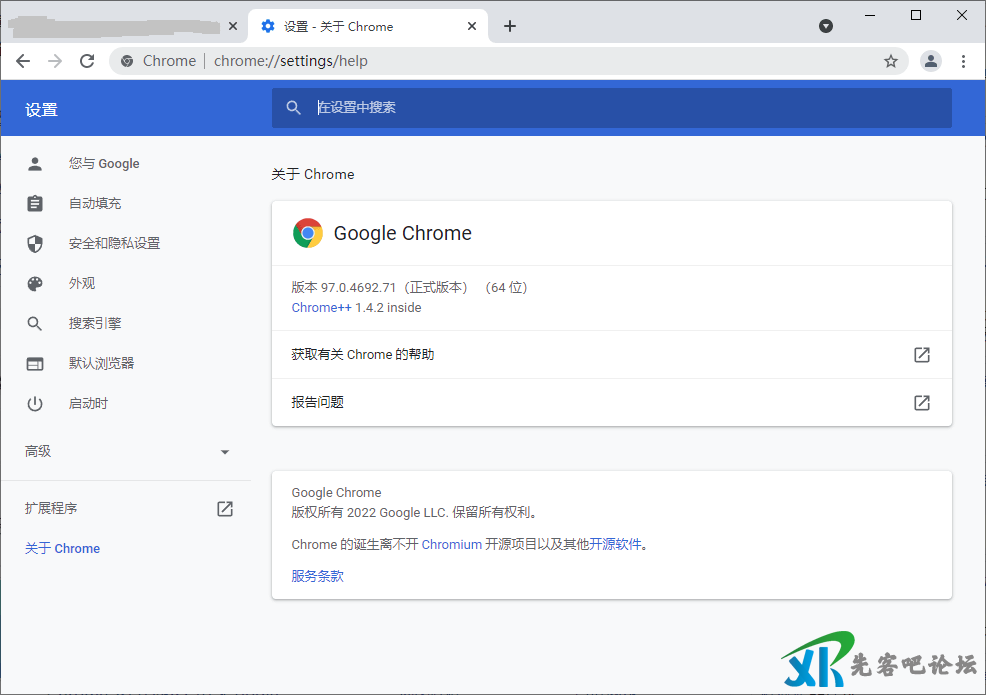Click the new tab plus button
Image resolution: width=986 pixels, height=695 pixels.
(x=510, y=26)
